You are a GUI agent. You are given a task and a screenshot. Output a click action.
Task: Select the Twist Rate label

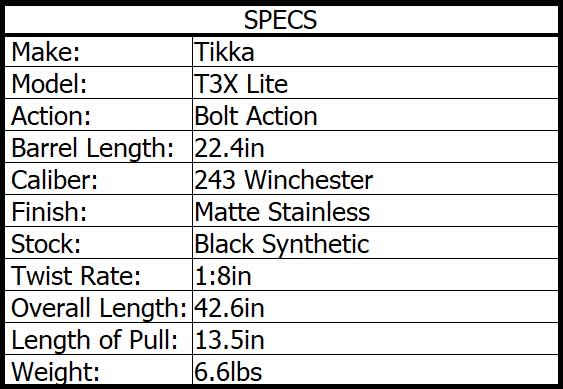coord(76,276)
